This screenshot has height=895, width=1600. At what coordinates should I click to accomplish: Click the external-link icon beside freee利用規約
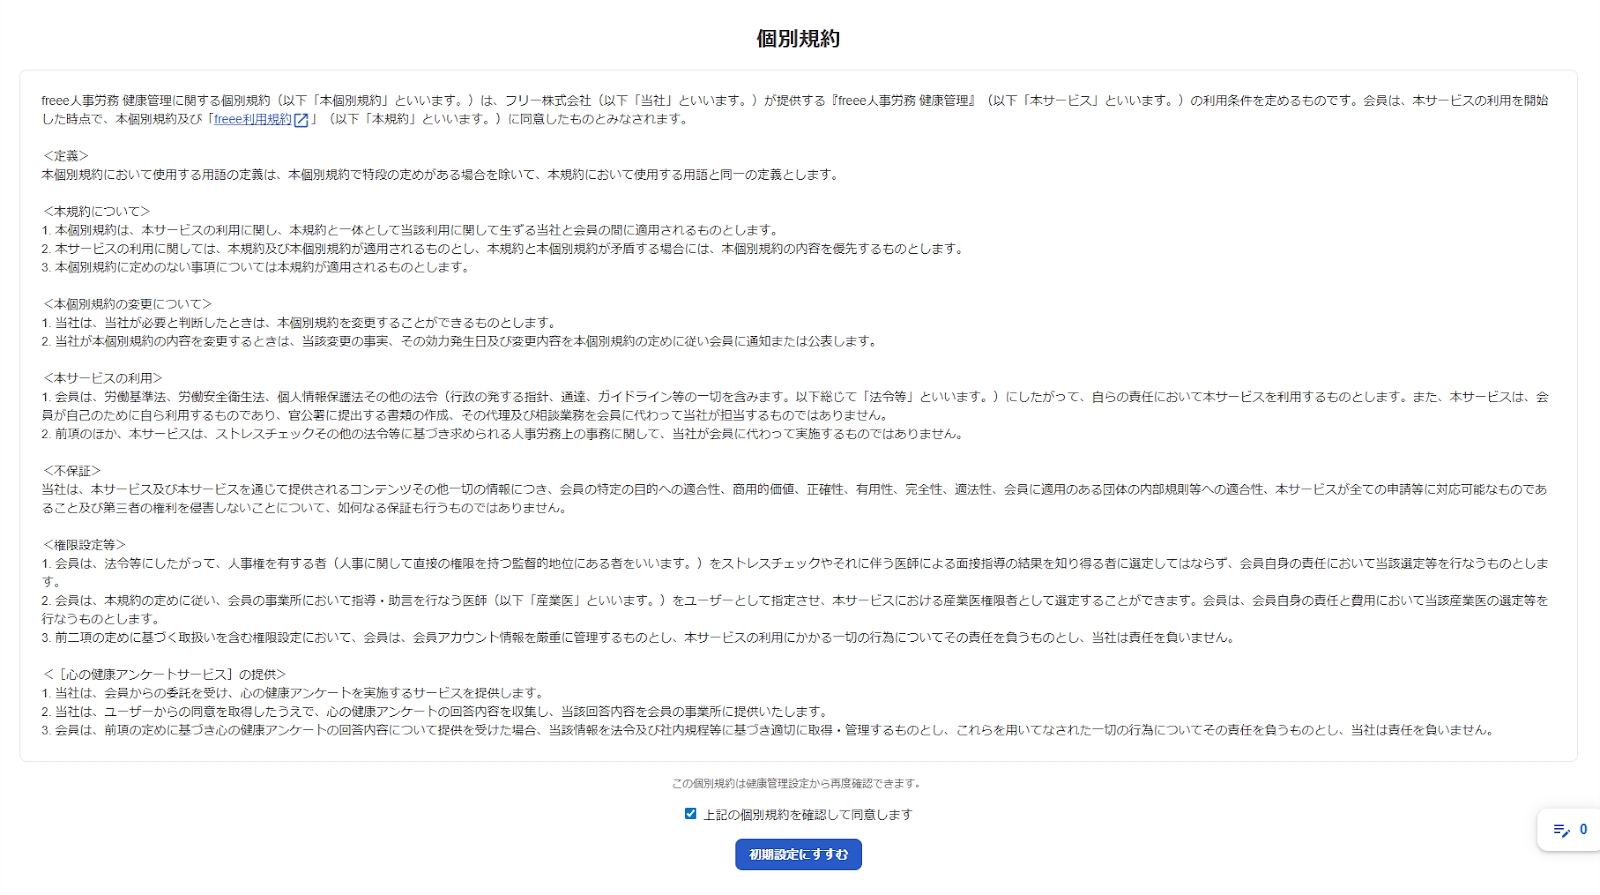[x=301, y=120]
